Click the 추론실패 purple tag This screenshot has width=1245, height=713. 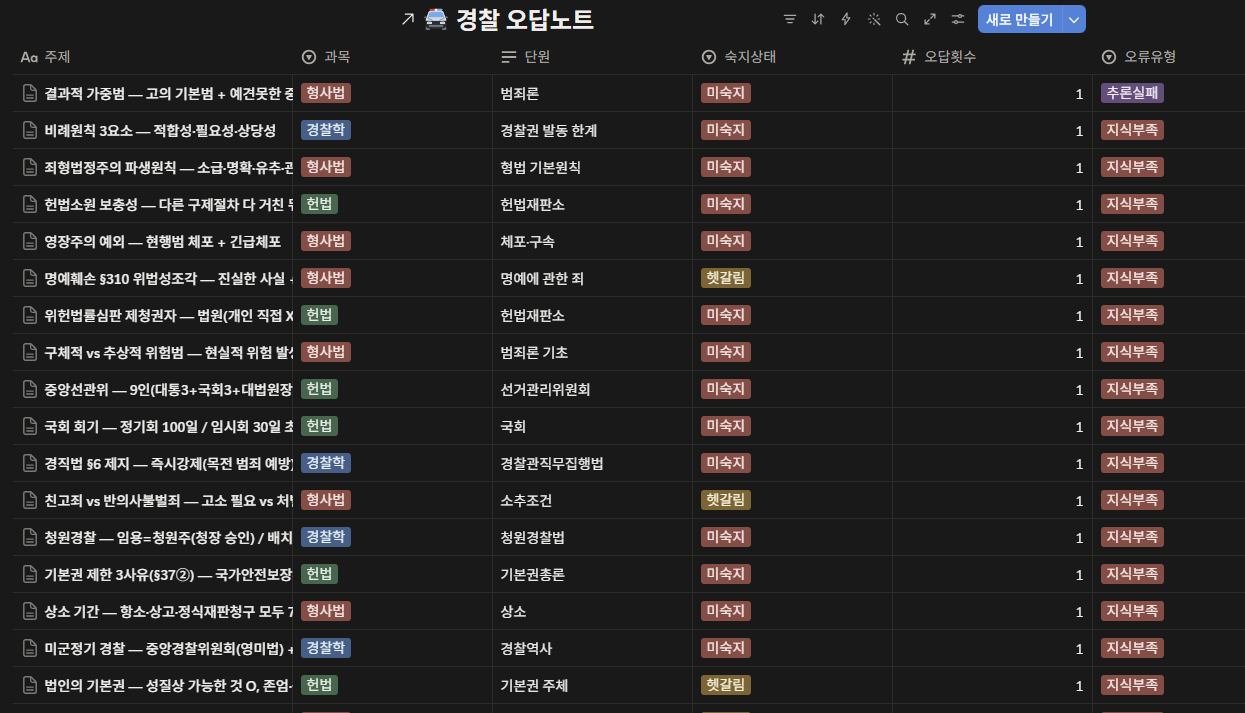point(1133,93)
